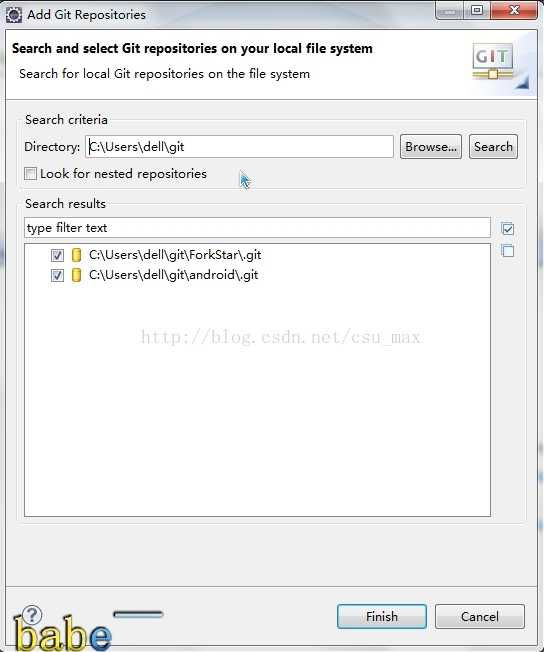Click the Browse... button
Screen dimensions: 544x652
430,146
